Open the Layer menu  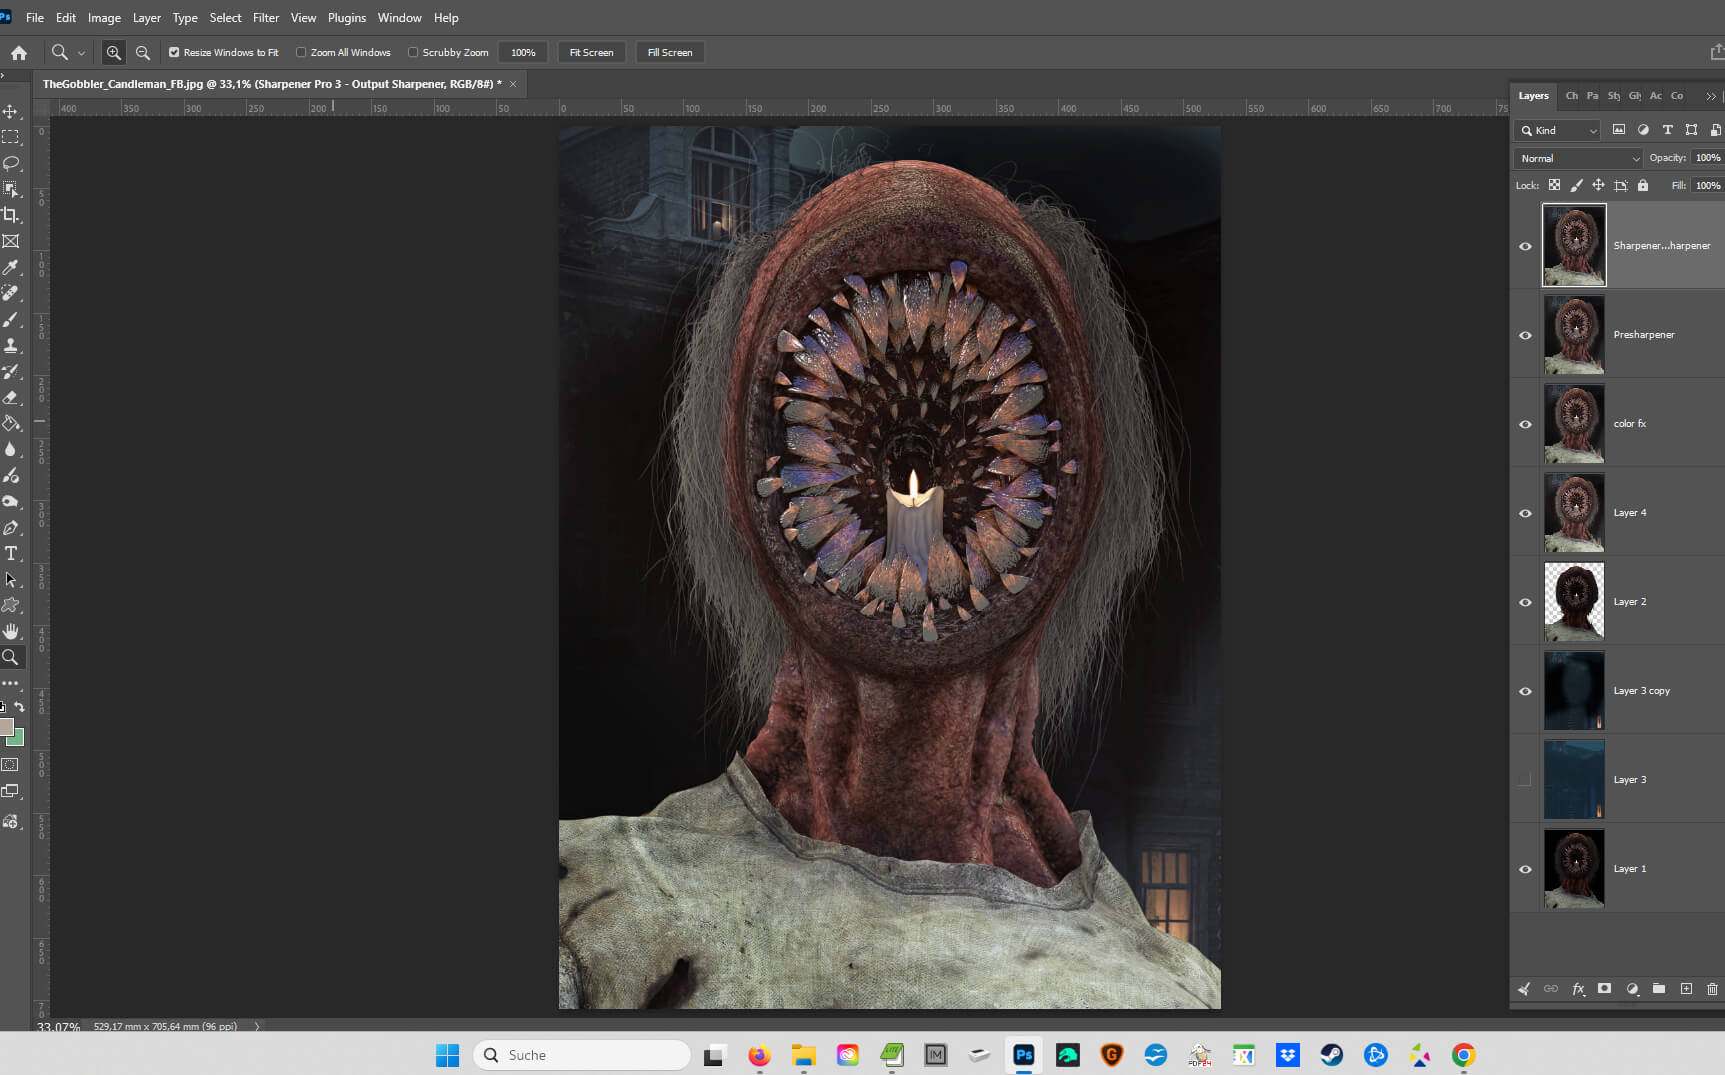147,18
